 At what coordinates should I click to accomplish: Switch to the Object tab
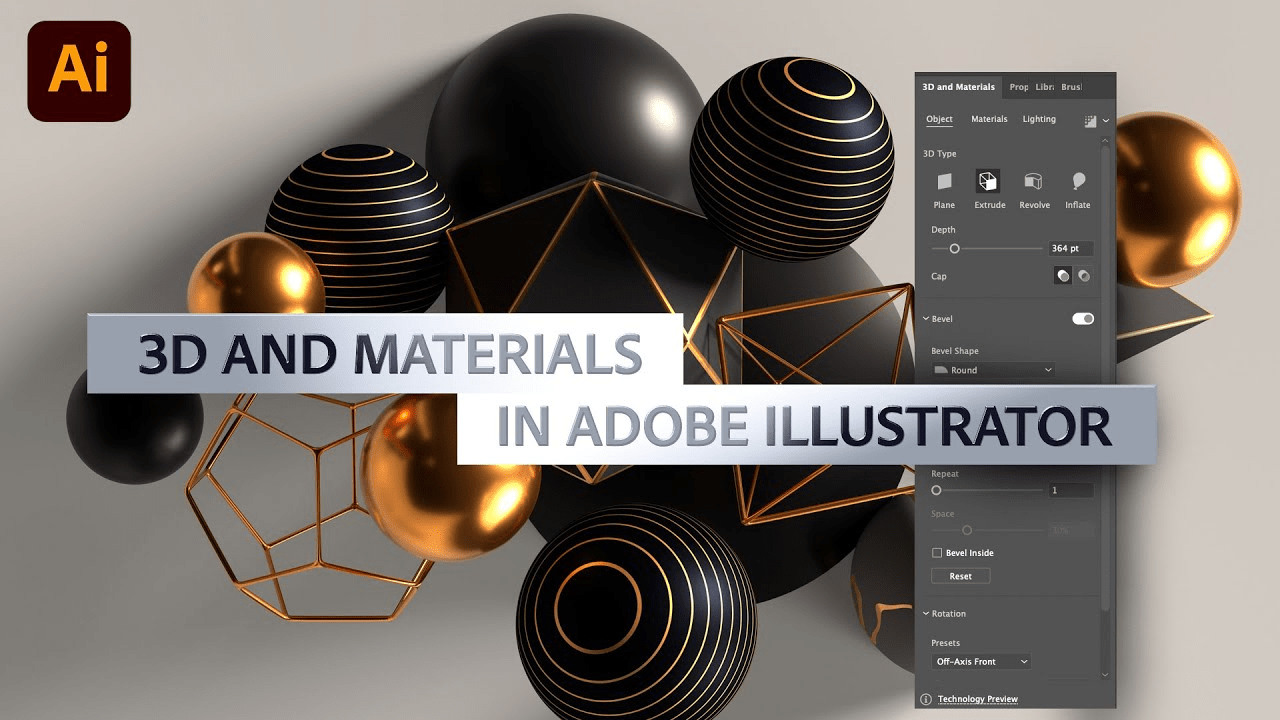point(939,119)
